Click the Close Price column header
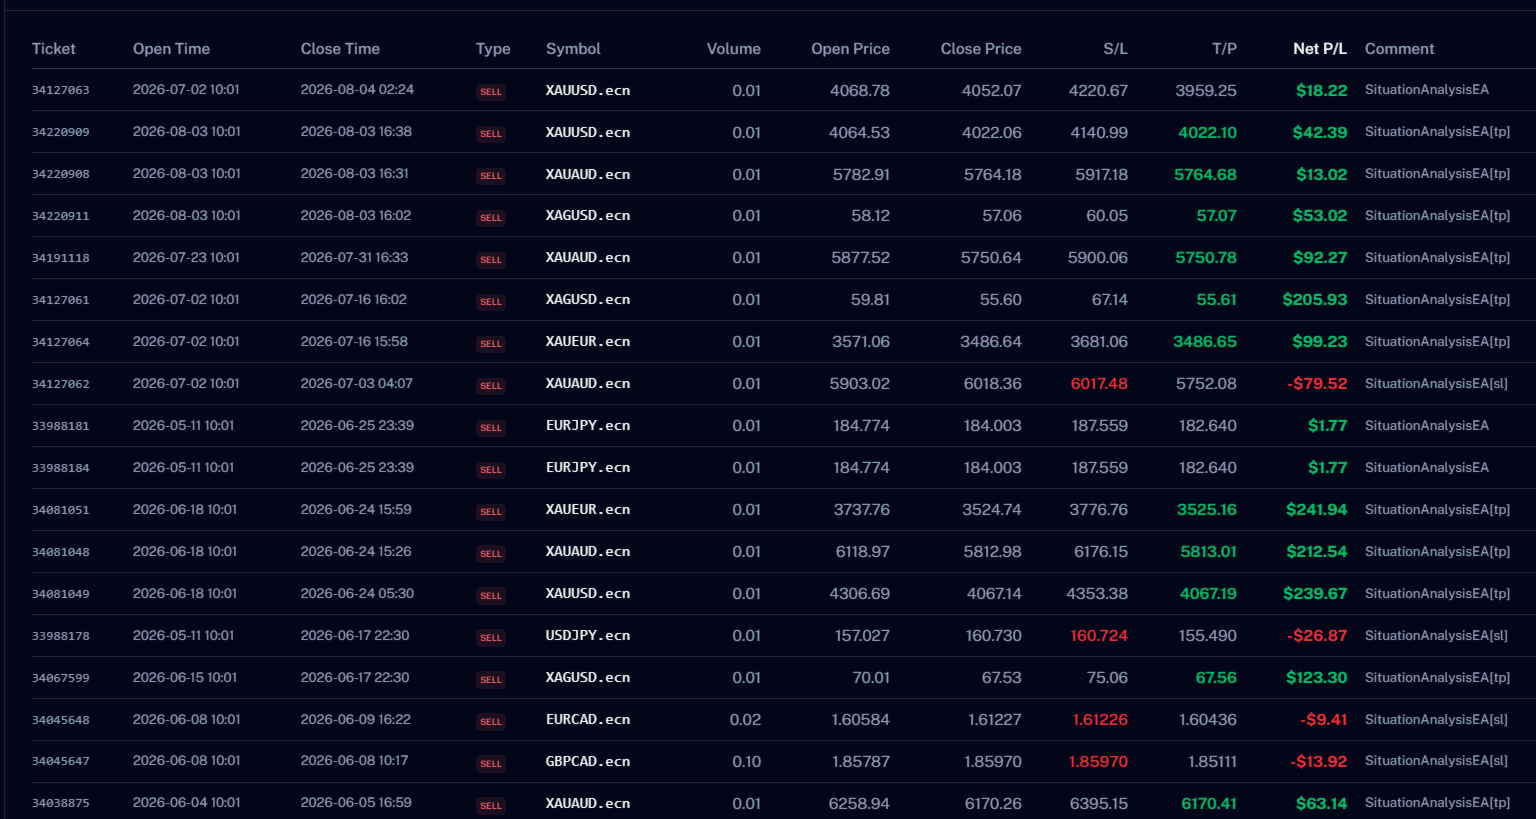The width and height of the screenshot is (1536, 819). 981,49
